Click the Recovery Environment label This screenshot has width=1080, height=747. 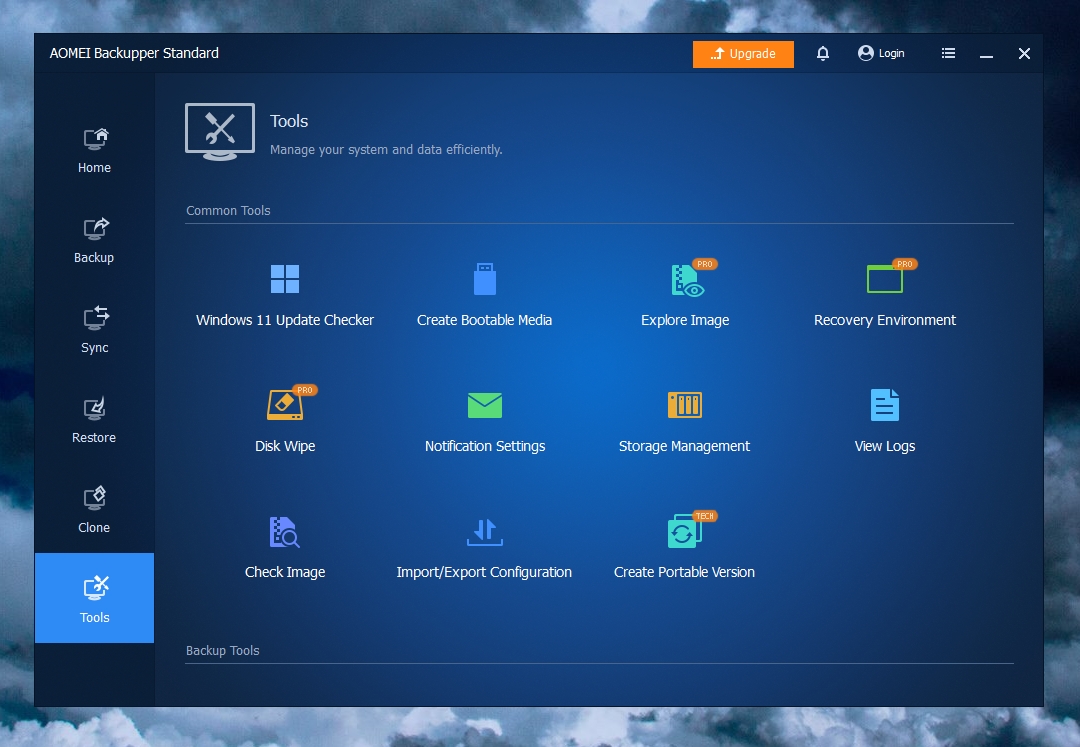885,320
